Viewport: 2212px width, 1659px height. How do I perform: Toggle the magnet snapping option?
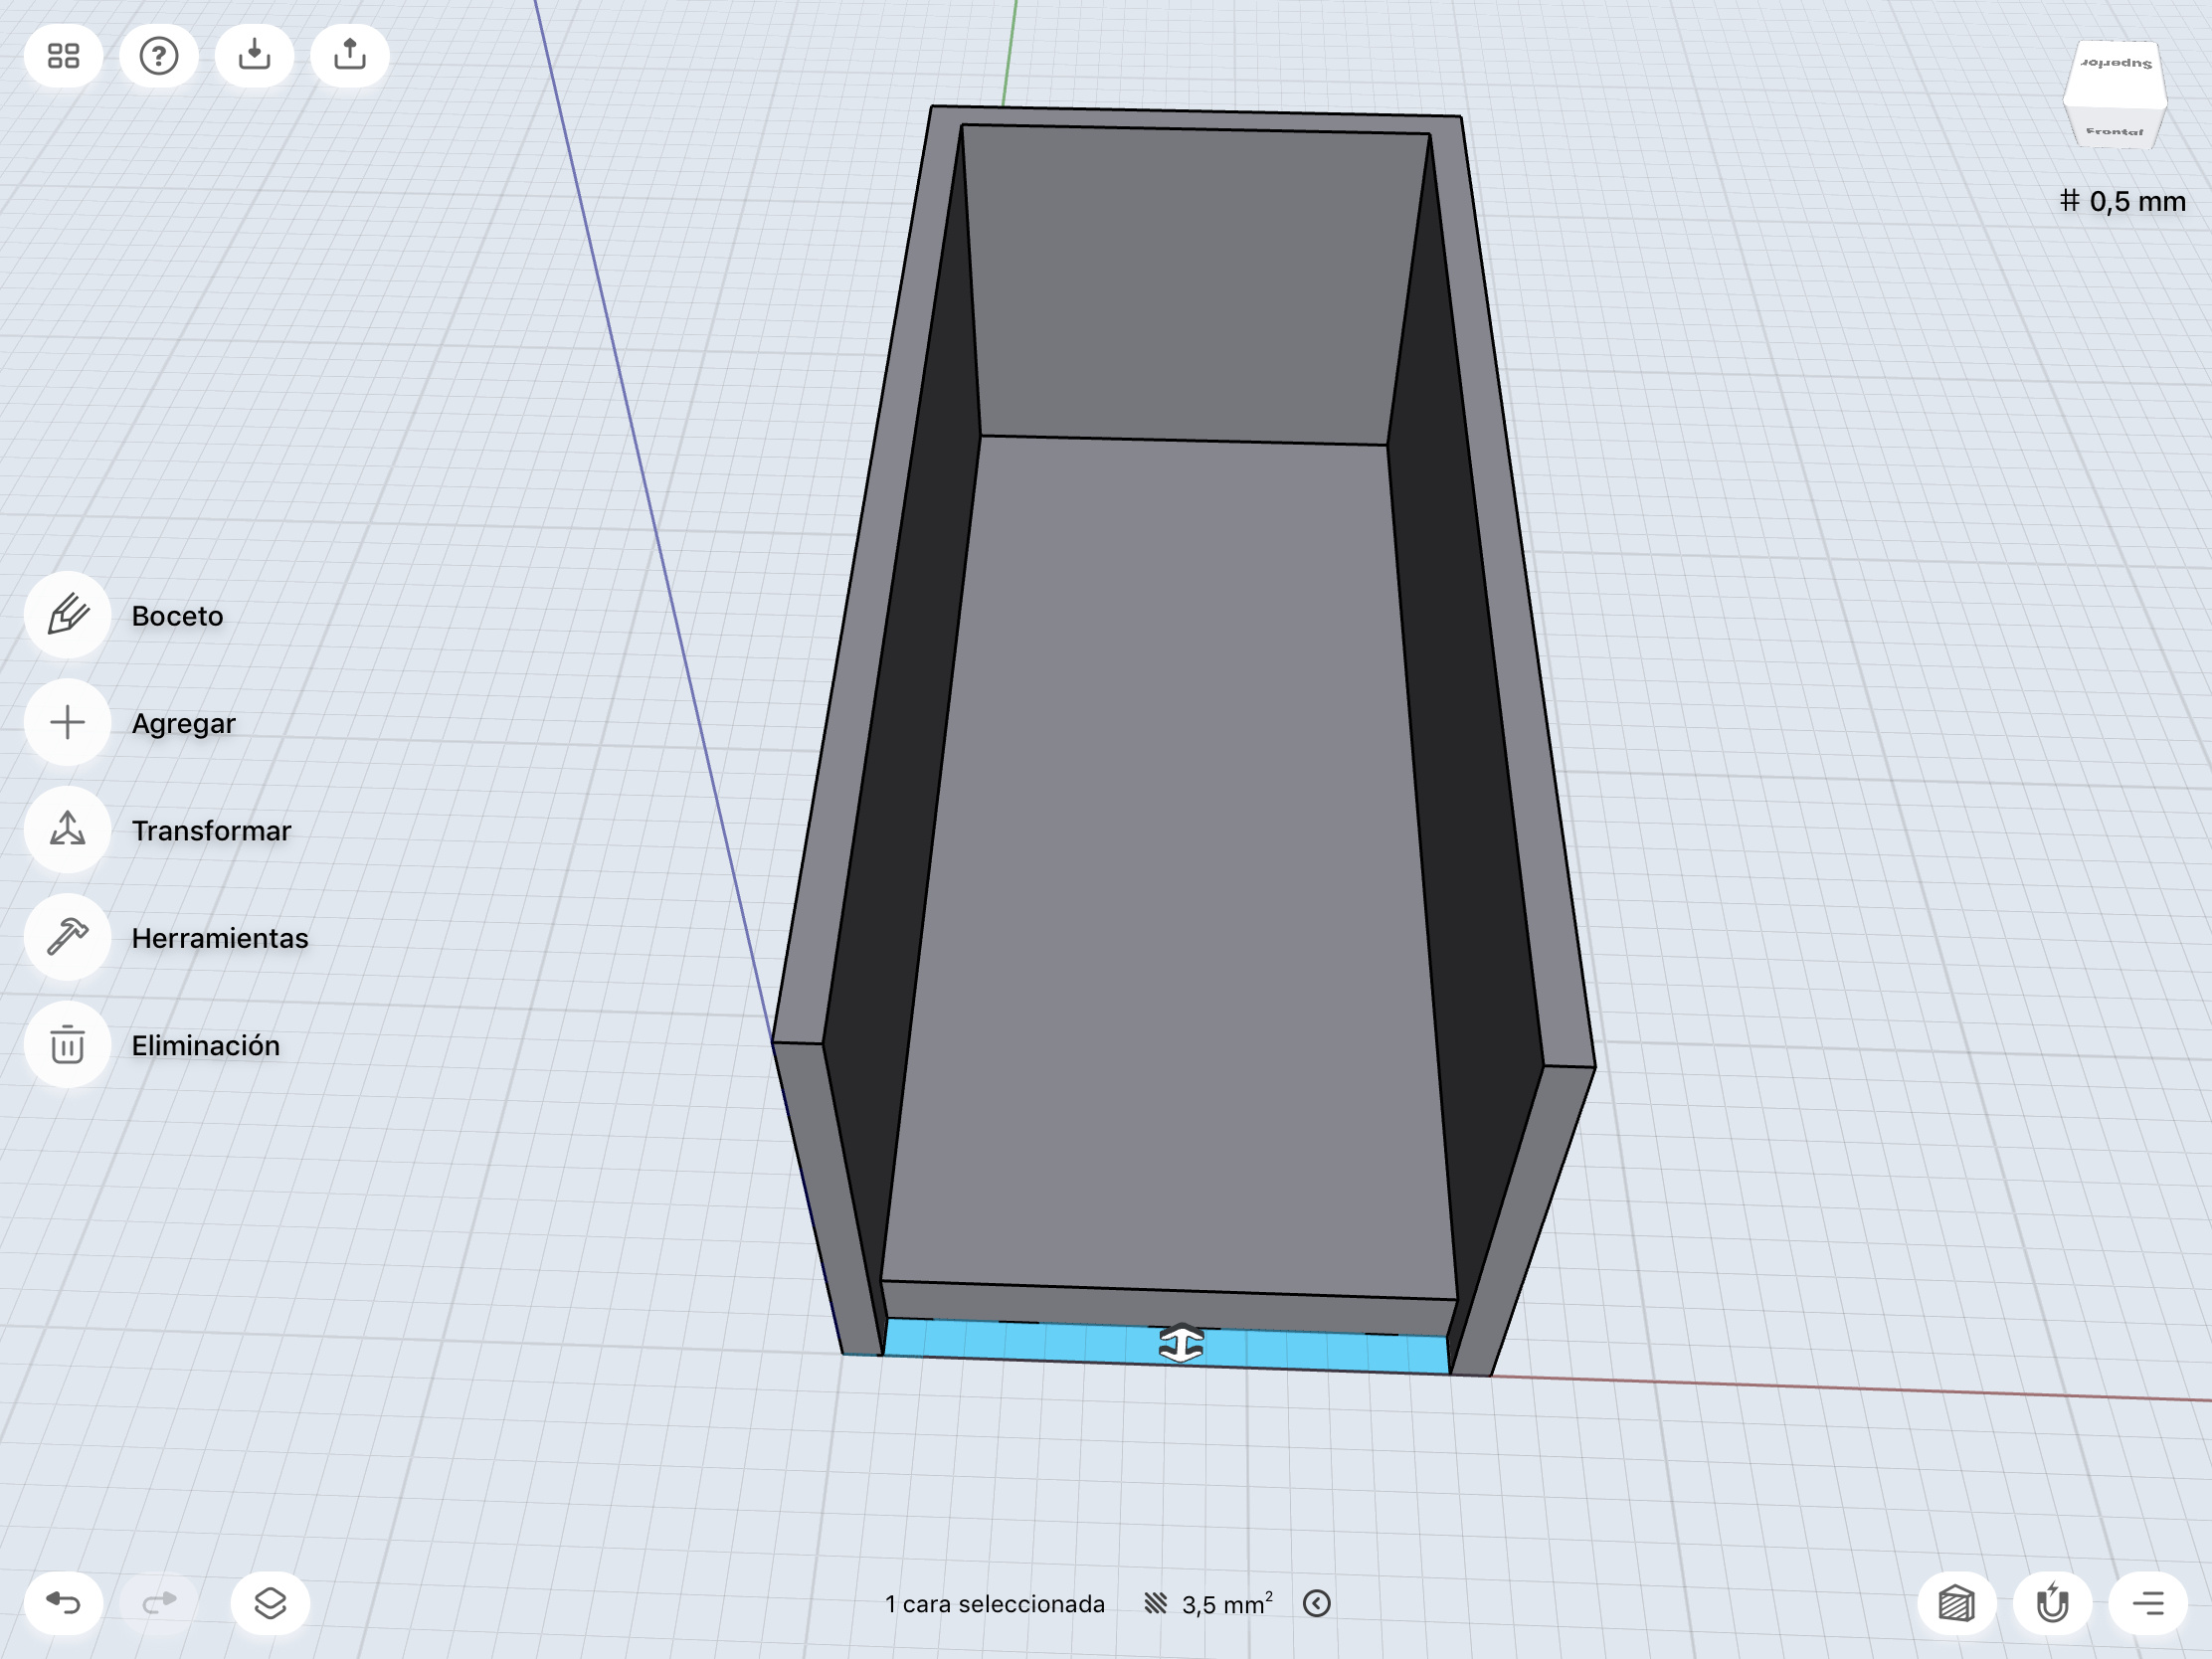click(2052, 1603)
